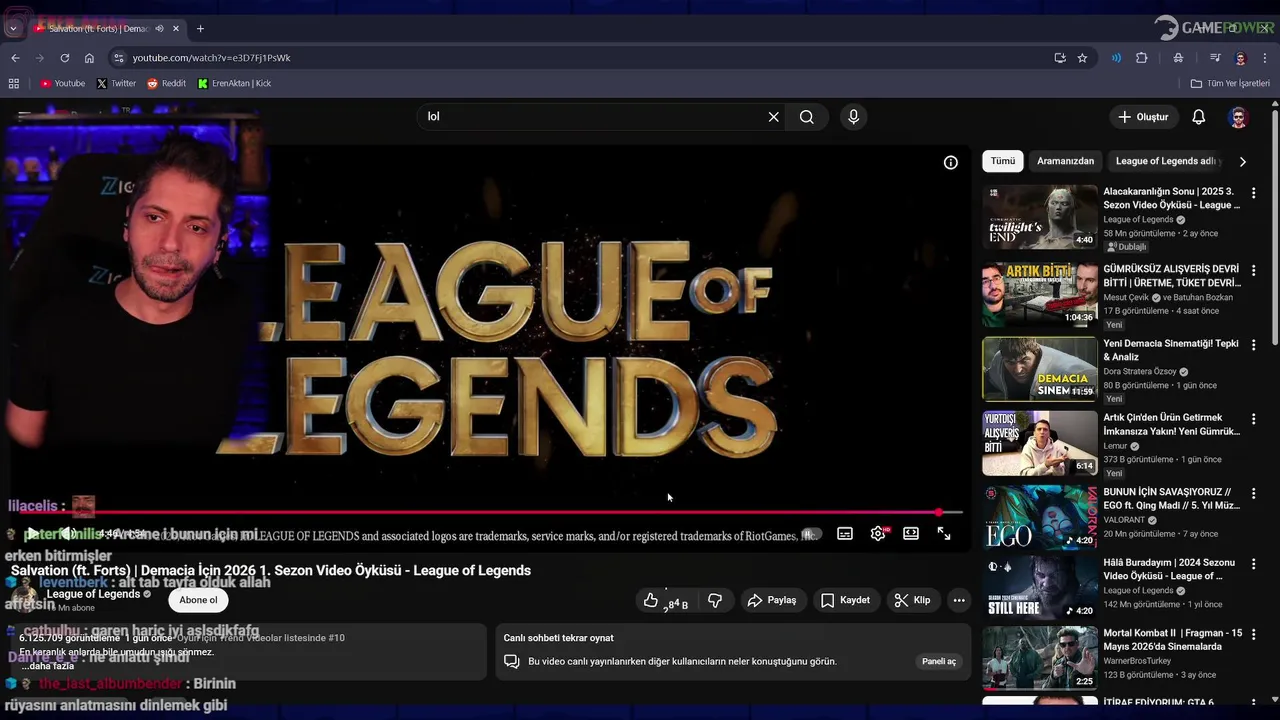Viewport: 1280px width, 720px height.
Task: Open Tüm Yer İşaretleri folder
Action: [x=1230, y=83]
